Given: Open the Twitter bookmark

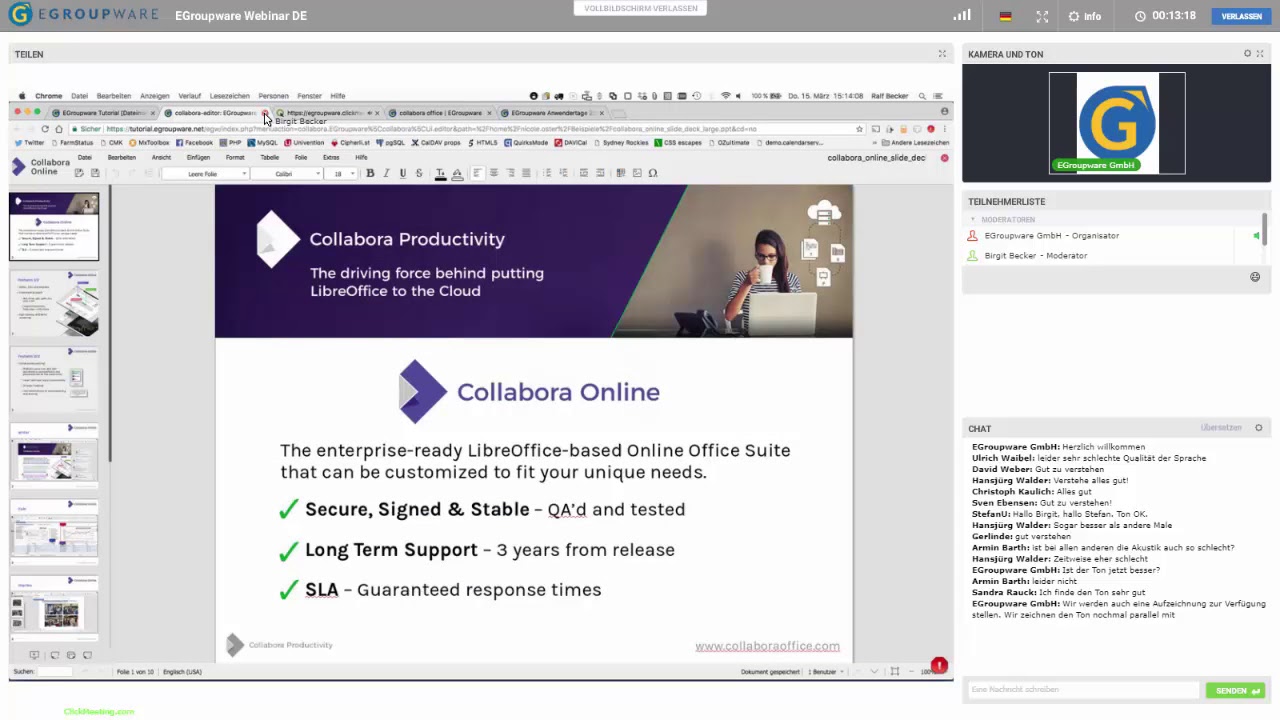Looking at the screenshot, I should point(29,143).
